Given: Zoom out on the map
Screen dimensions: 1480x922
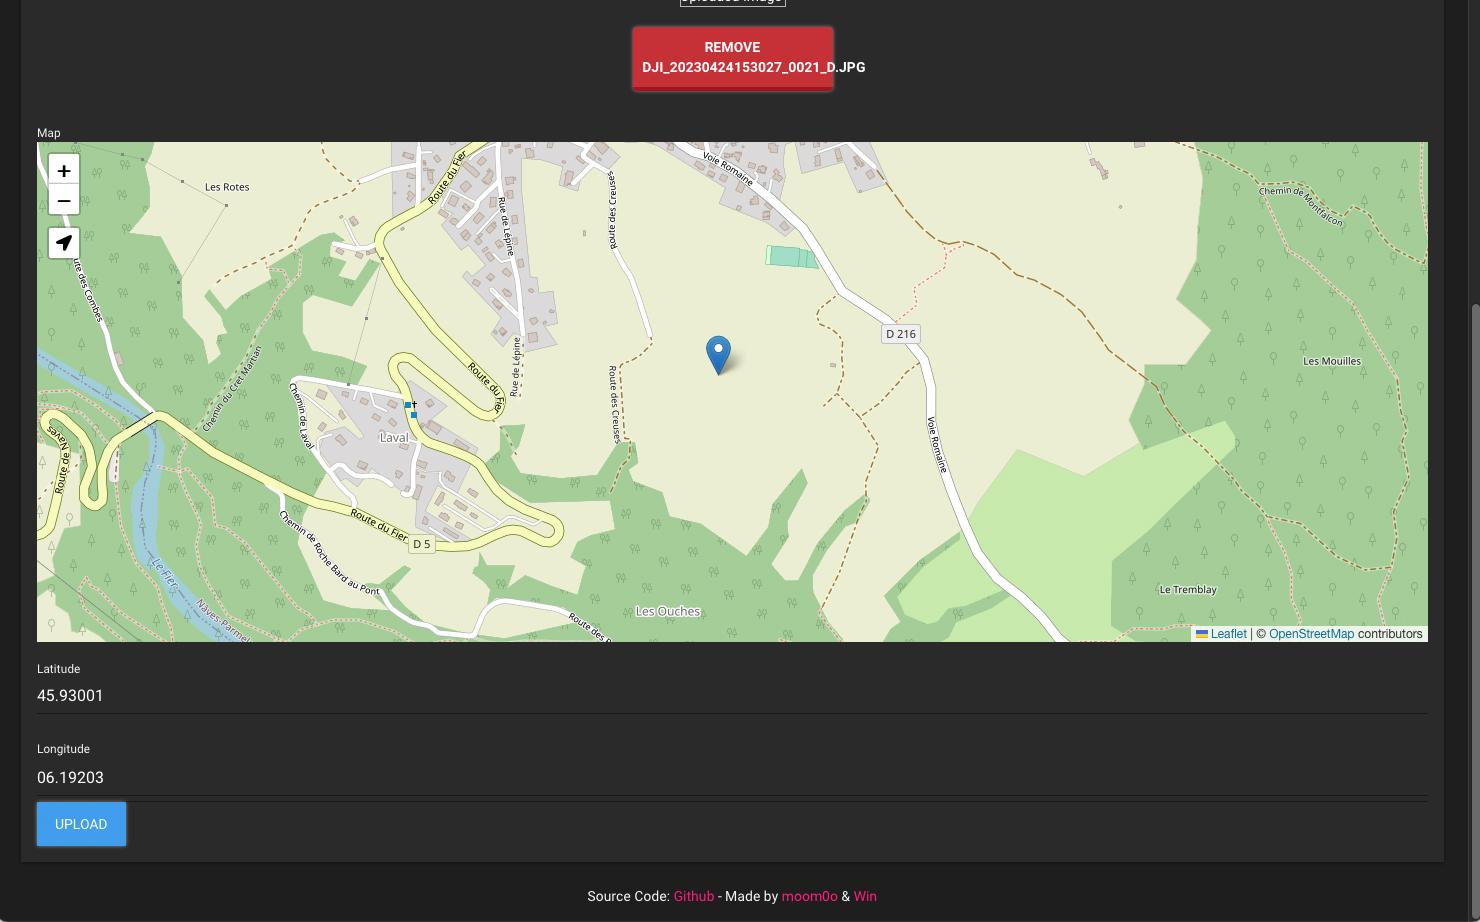Looking at the screenshot, I should [x=64, y=200].
